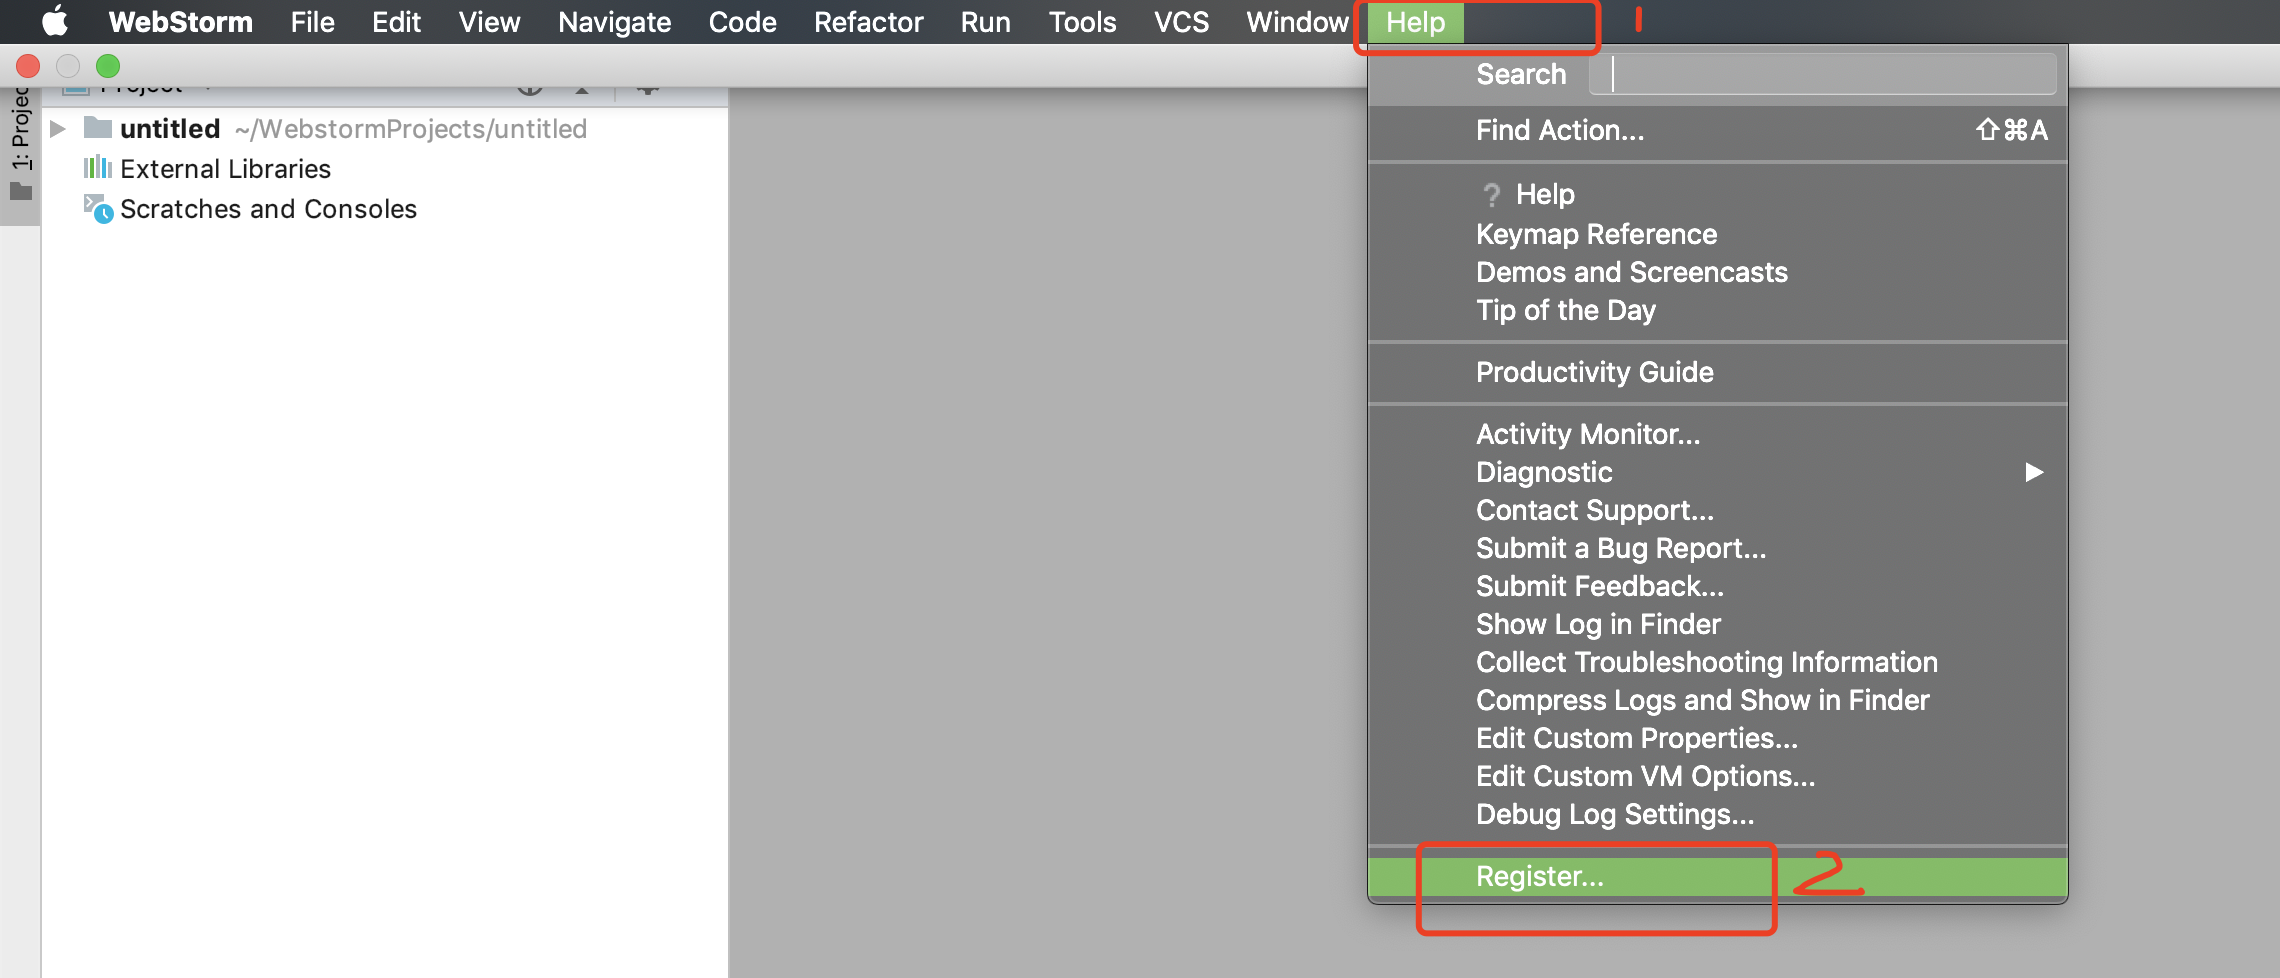Choose Compress Logs and Show in Finder
The height and width of the screenshot is (978, 2280).
click(x=1717, y=700)
